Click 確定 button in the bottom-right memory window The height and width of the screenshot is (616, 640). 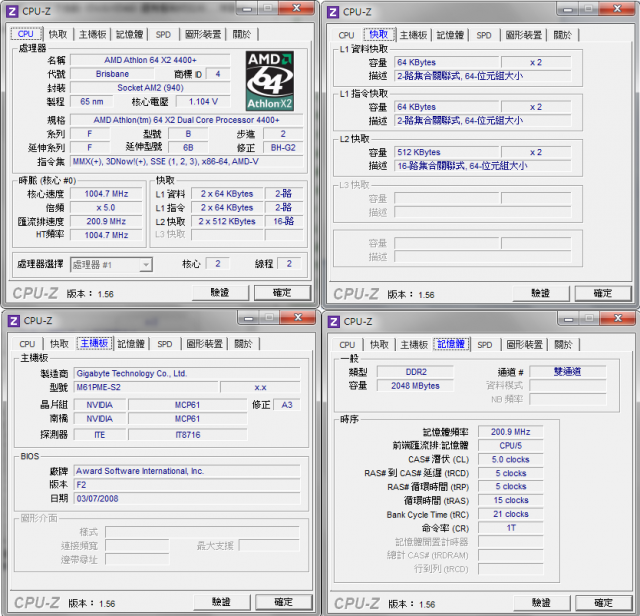(x=604, y=603)
